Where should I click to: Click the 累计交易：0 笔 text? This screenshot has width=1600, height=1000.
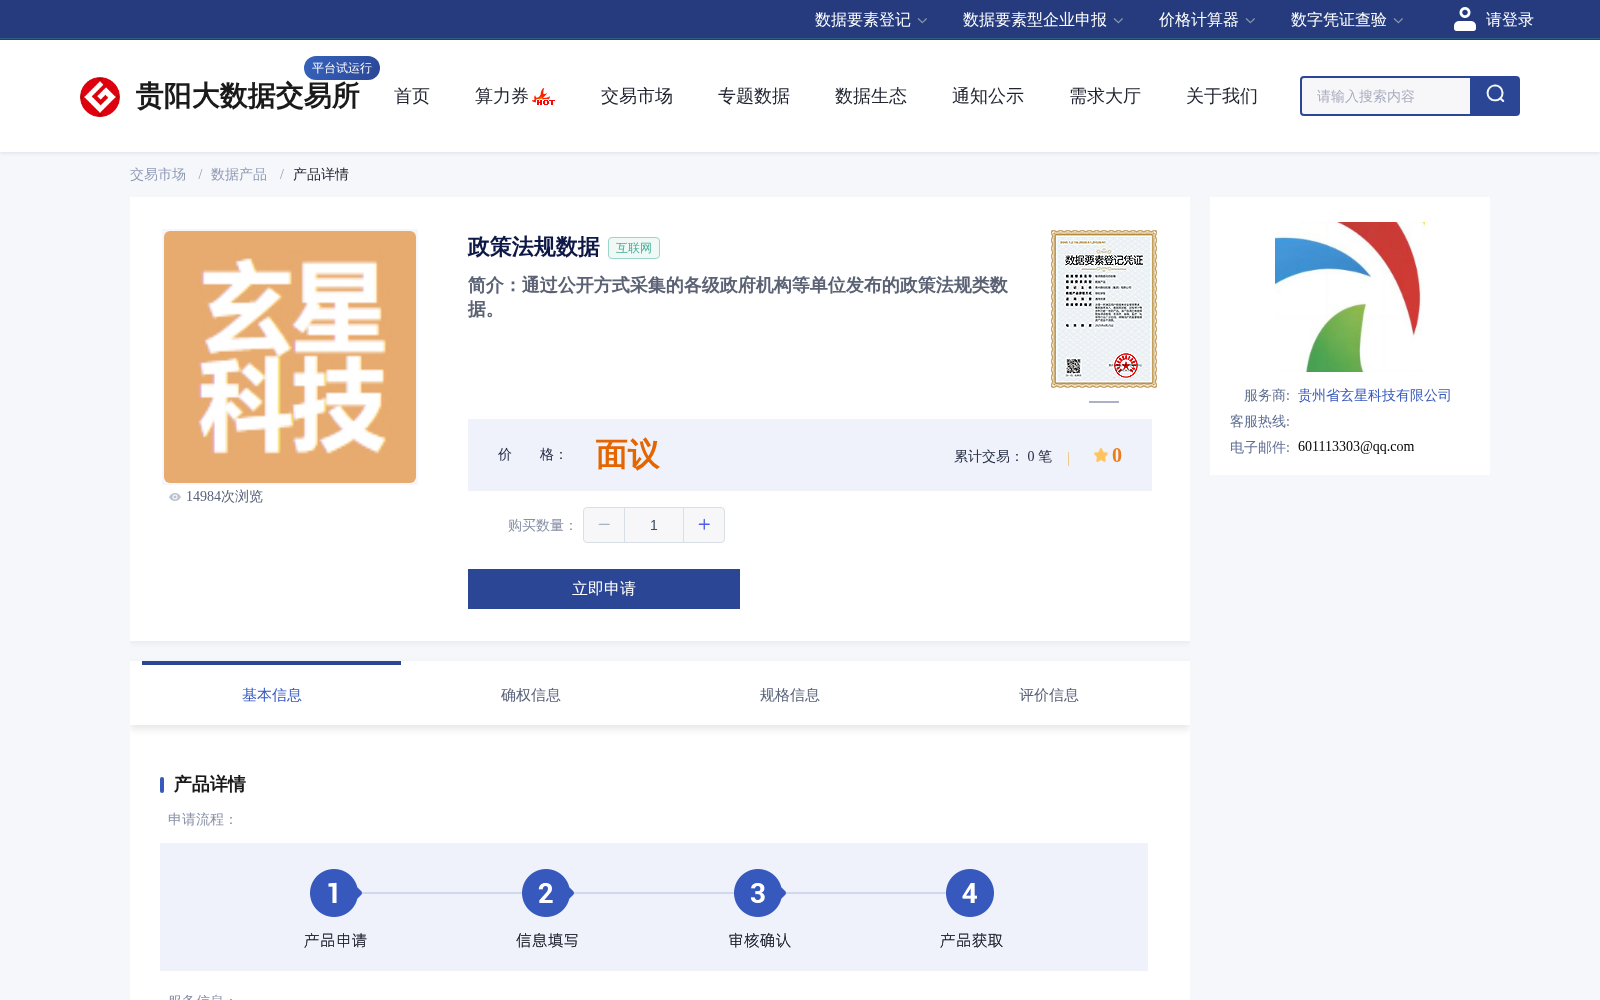pyautogui.click(x=1003, y=456)
